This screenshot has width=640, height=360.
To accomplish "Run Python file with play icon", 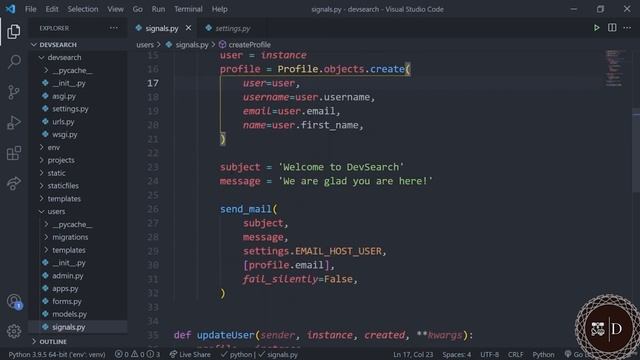I will click(x=596, y=28).
